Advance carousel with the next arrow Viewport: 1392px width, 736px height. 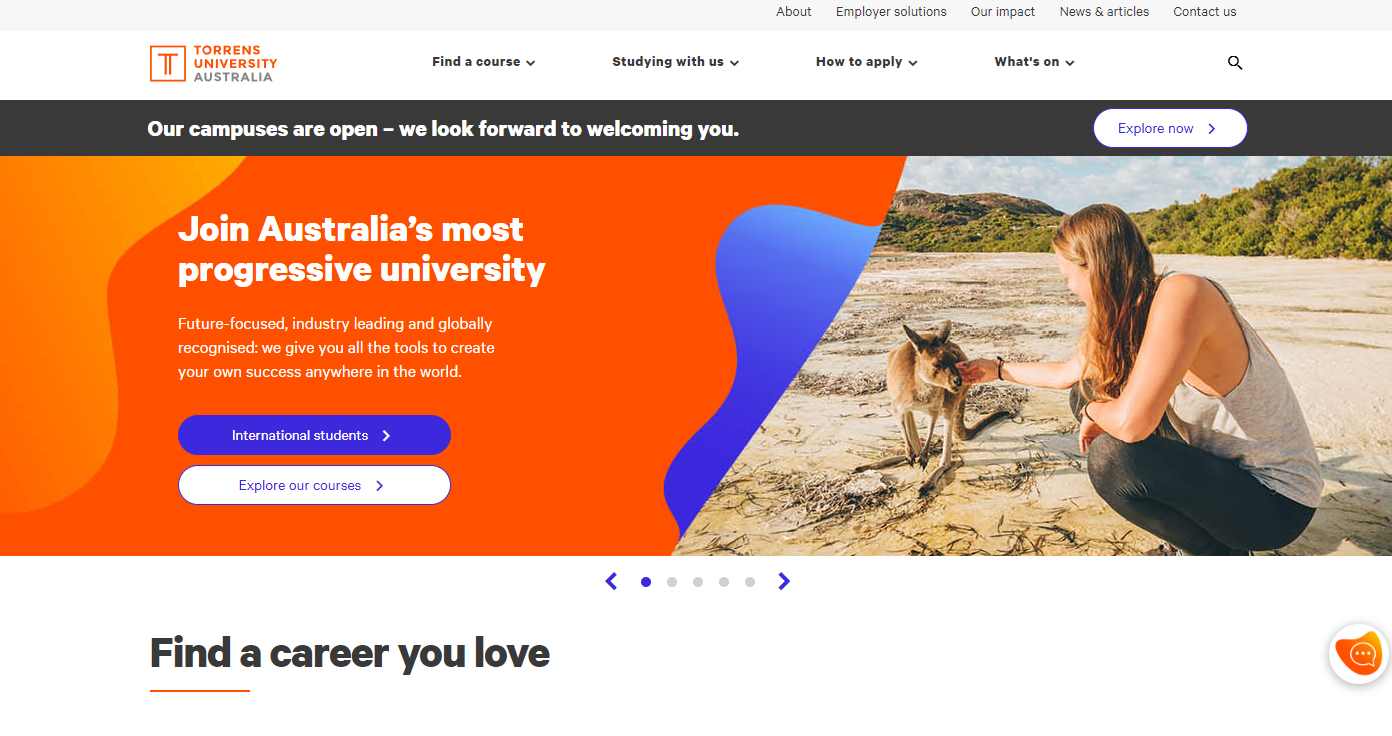(784, 581)
